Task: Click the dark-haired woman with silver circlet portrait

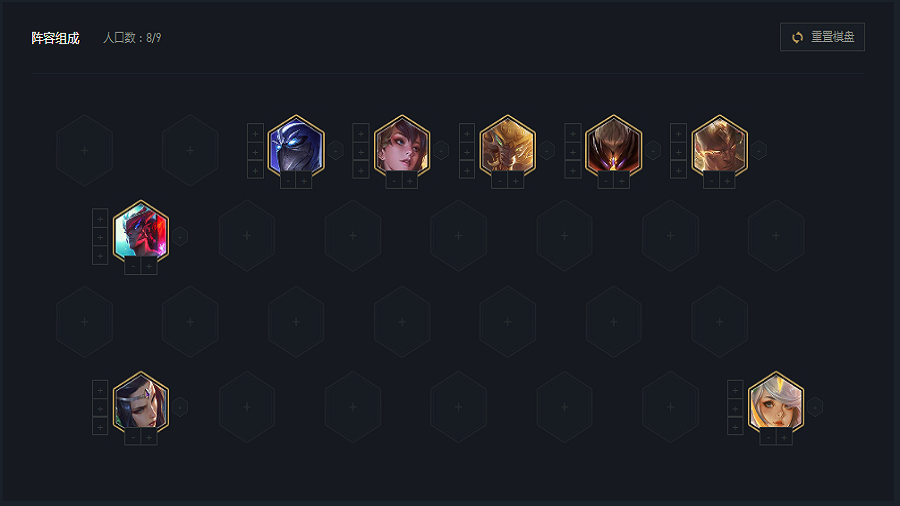Action: [x=141, y=402]
